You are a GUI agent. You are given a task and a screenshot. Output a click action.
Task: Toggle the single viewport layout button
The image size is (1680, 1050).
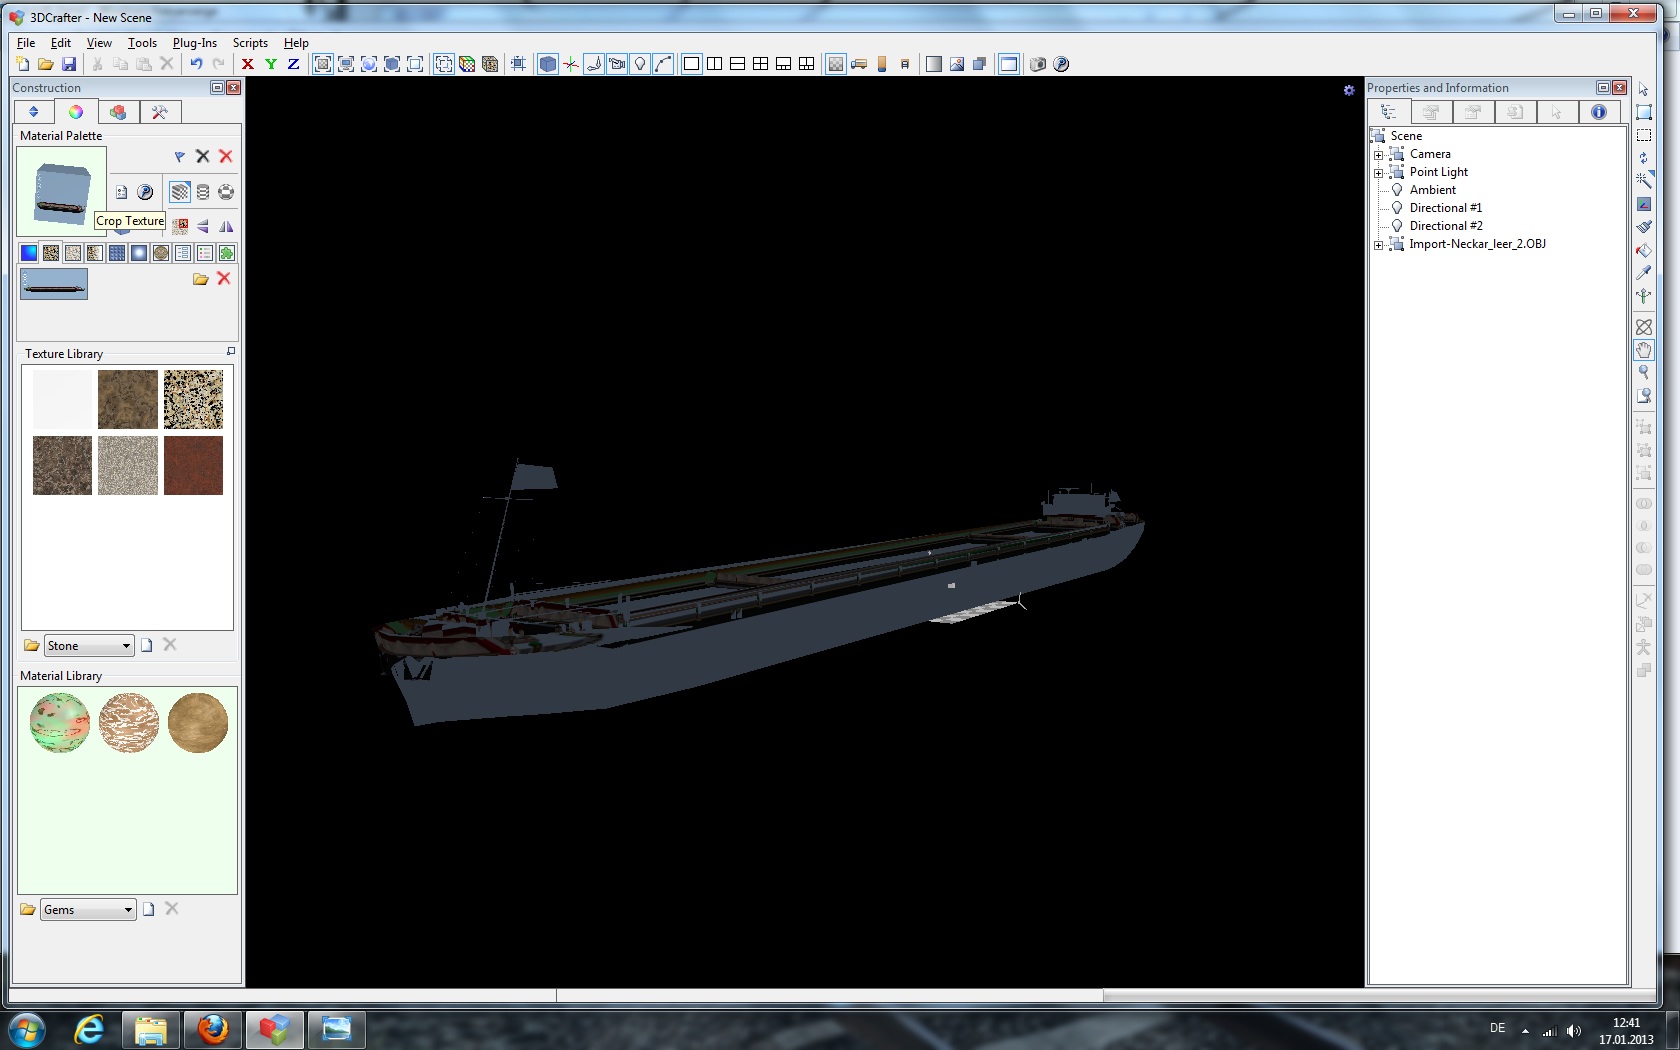(691, 64)
